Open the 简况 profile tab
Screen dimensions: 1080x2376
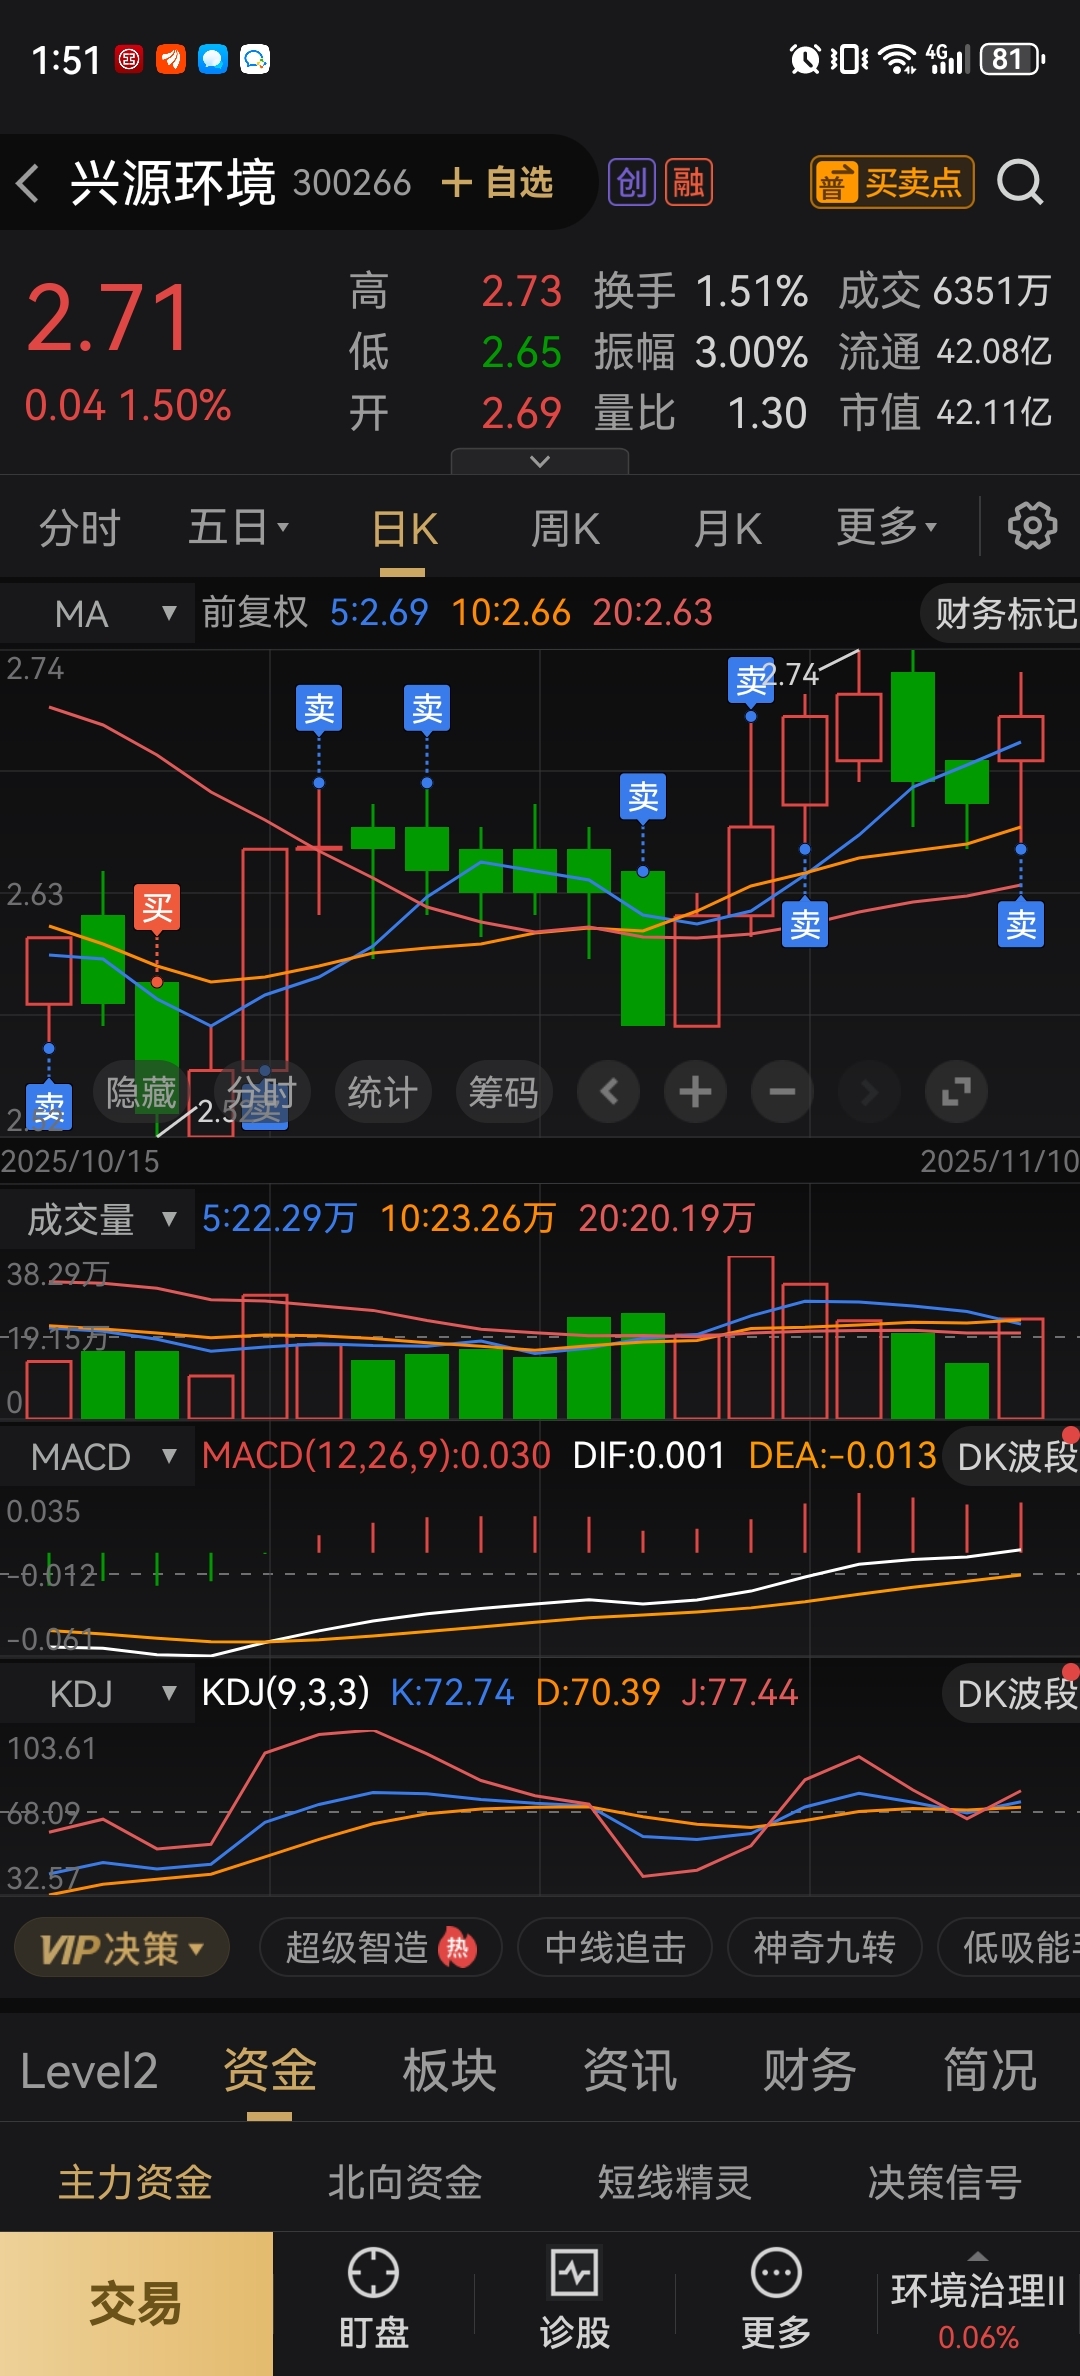point(989,2070)
